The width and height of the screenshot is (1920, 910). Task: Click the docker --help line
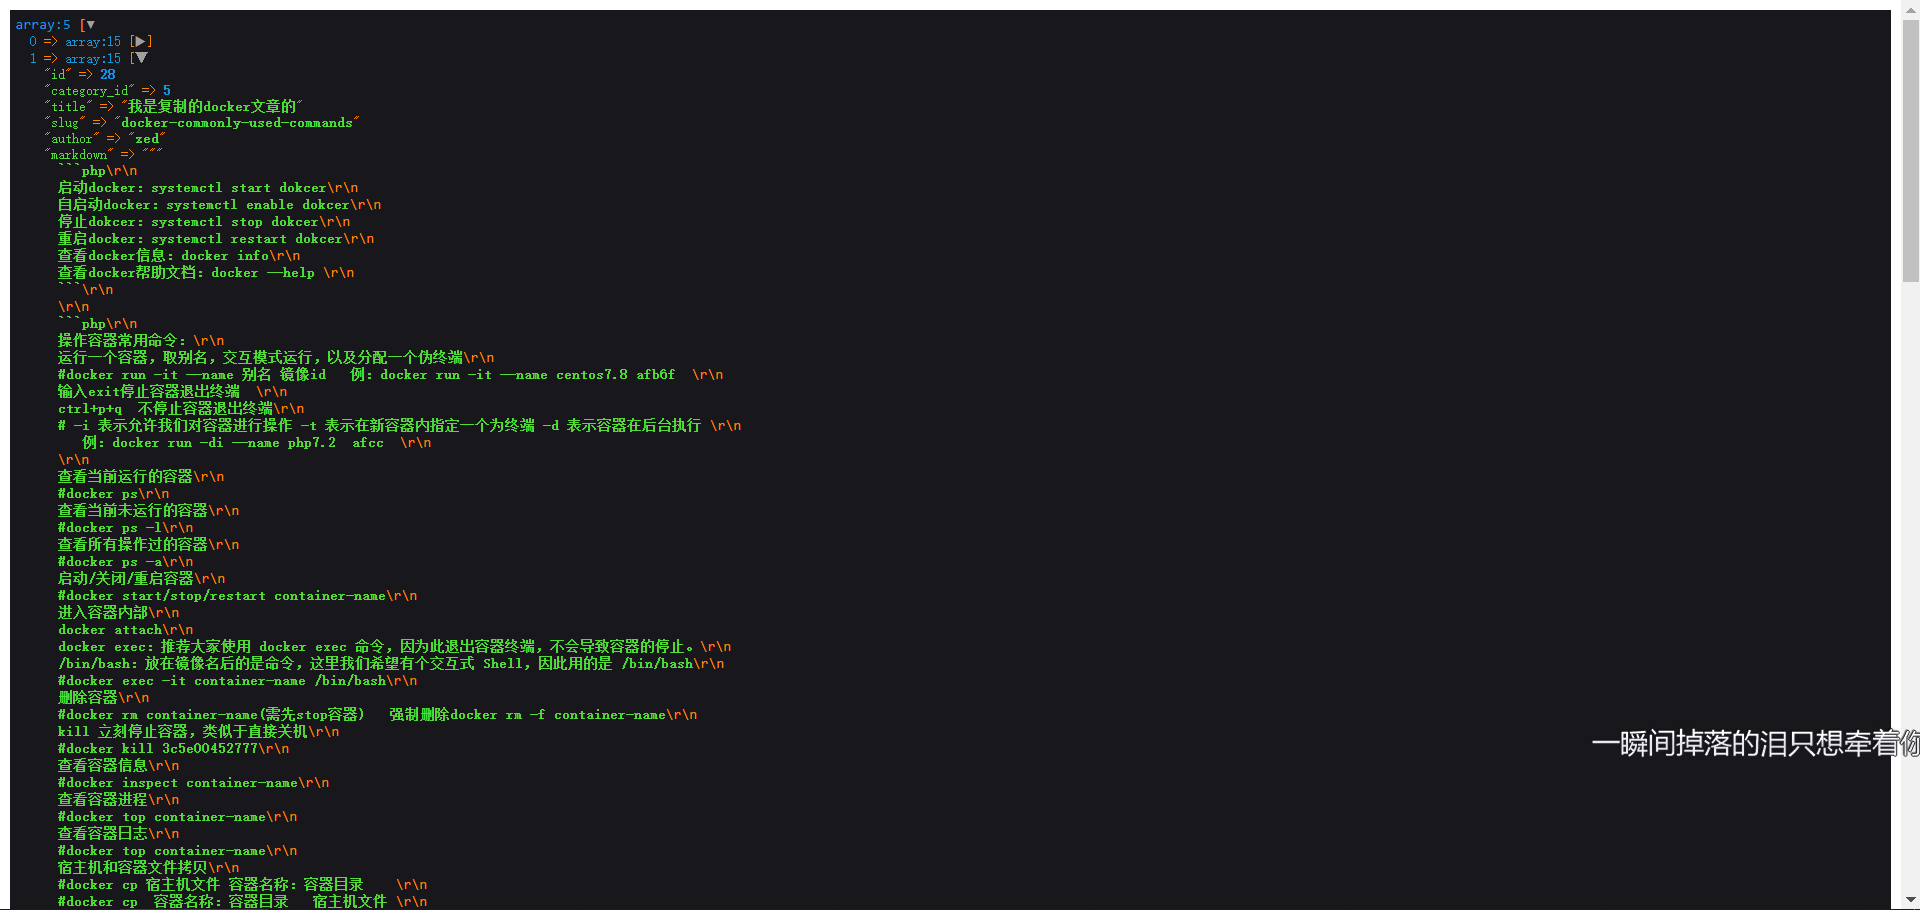click(x=205, y=273)
